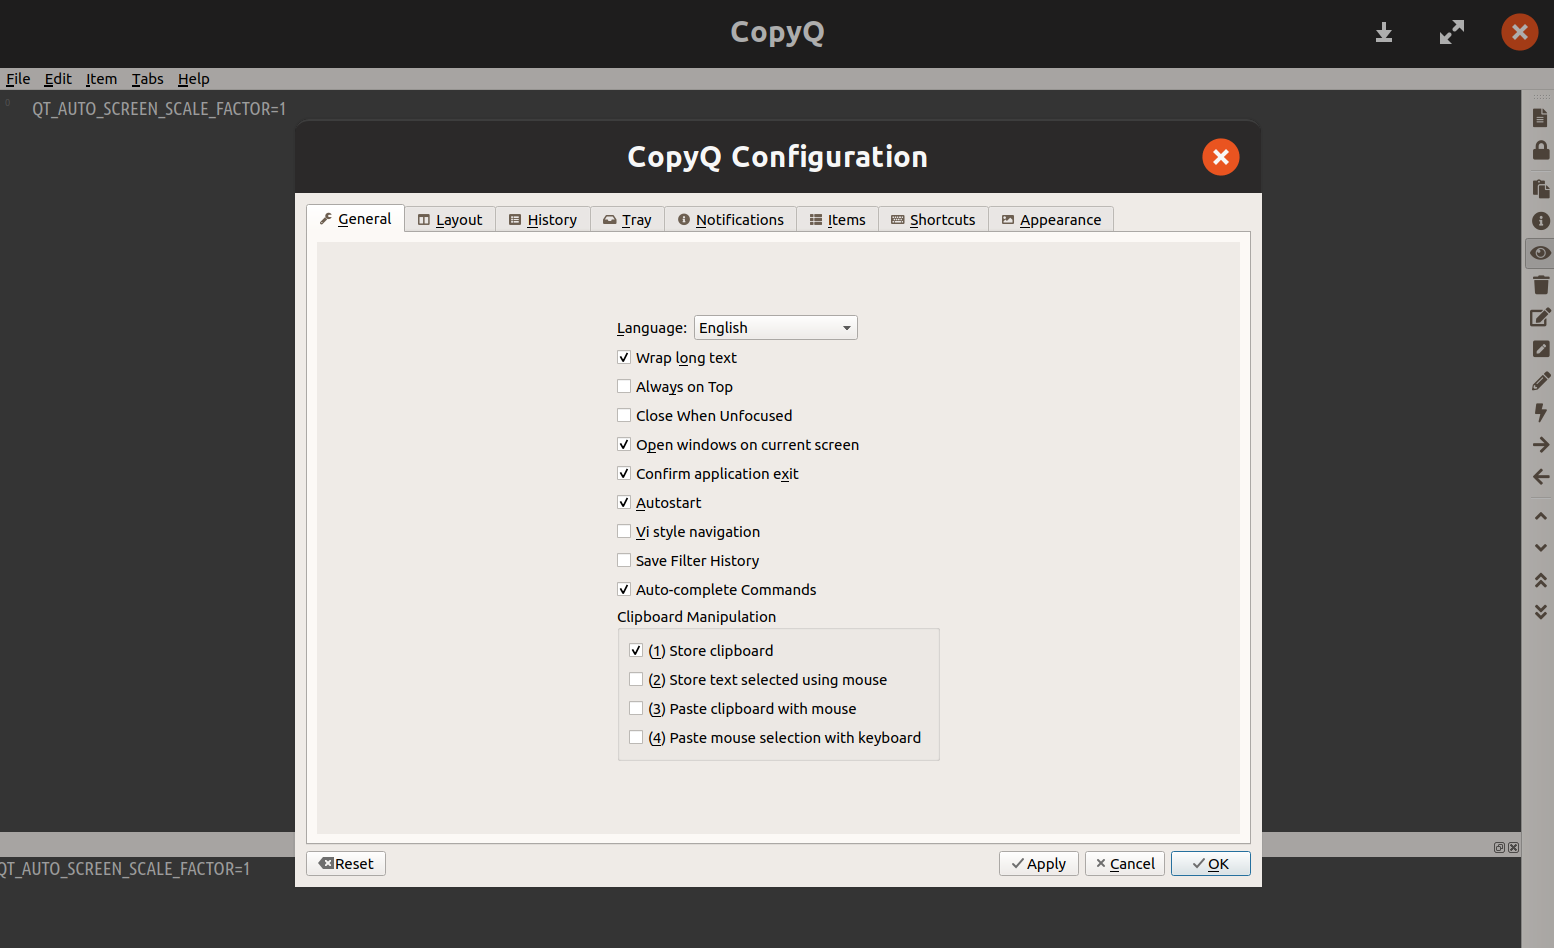Click the plain pencil editor icon

[1540, 381]
